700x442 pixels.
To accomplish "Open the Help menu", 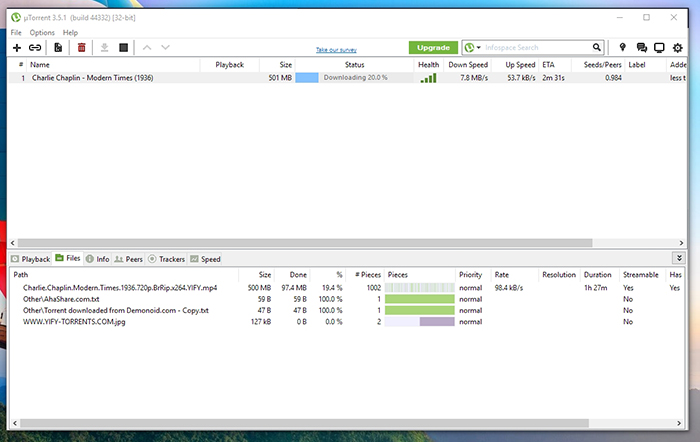I will 70,33.
